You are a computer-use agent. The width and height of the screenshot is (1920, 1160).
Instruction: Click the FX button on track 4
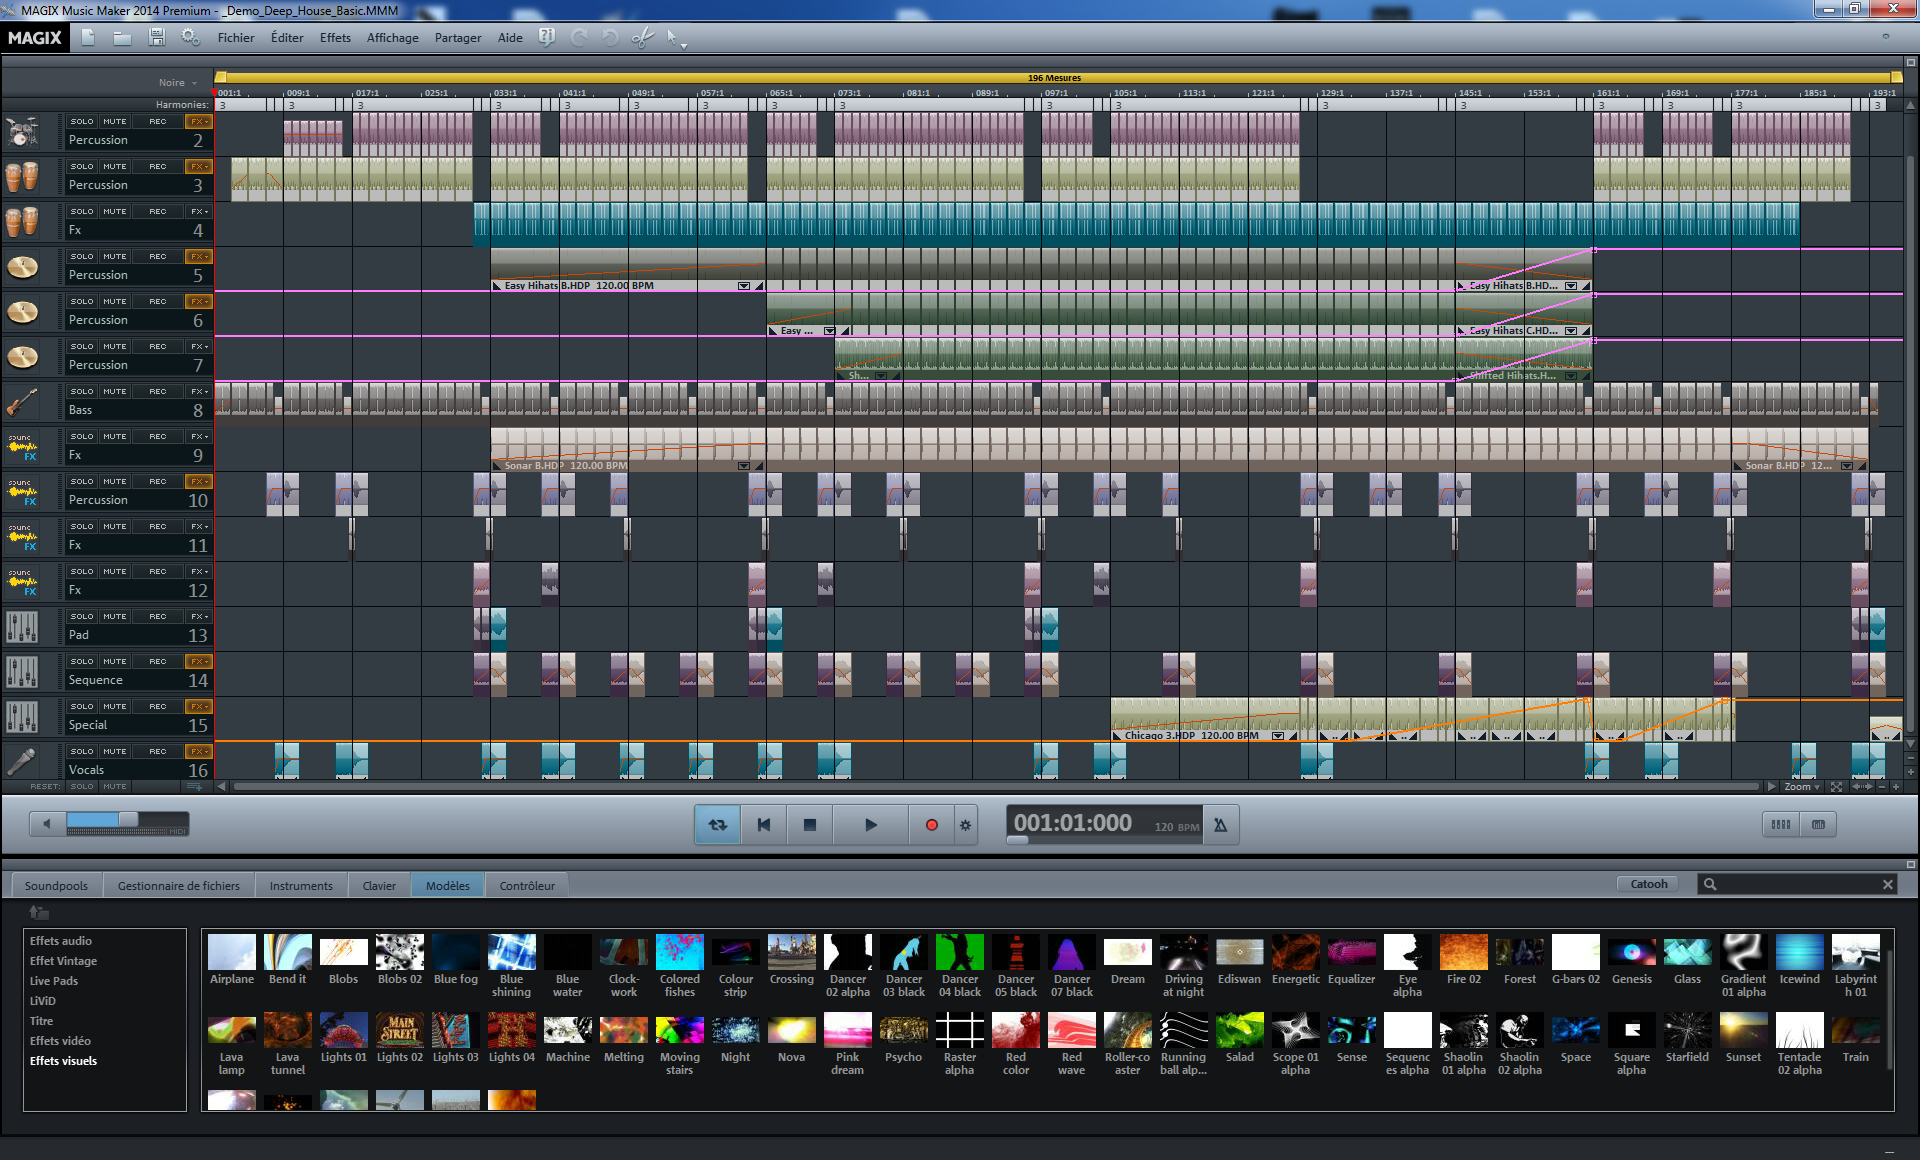tap(196, 211)
